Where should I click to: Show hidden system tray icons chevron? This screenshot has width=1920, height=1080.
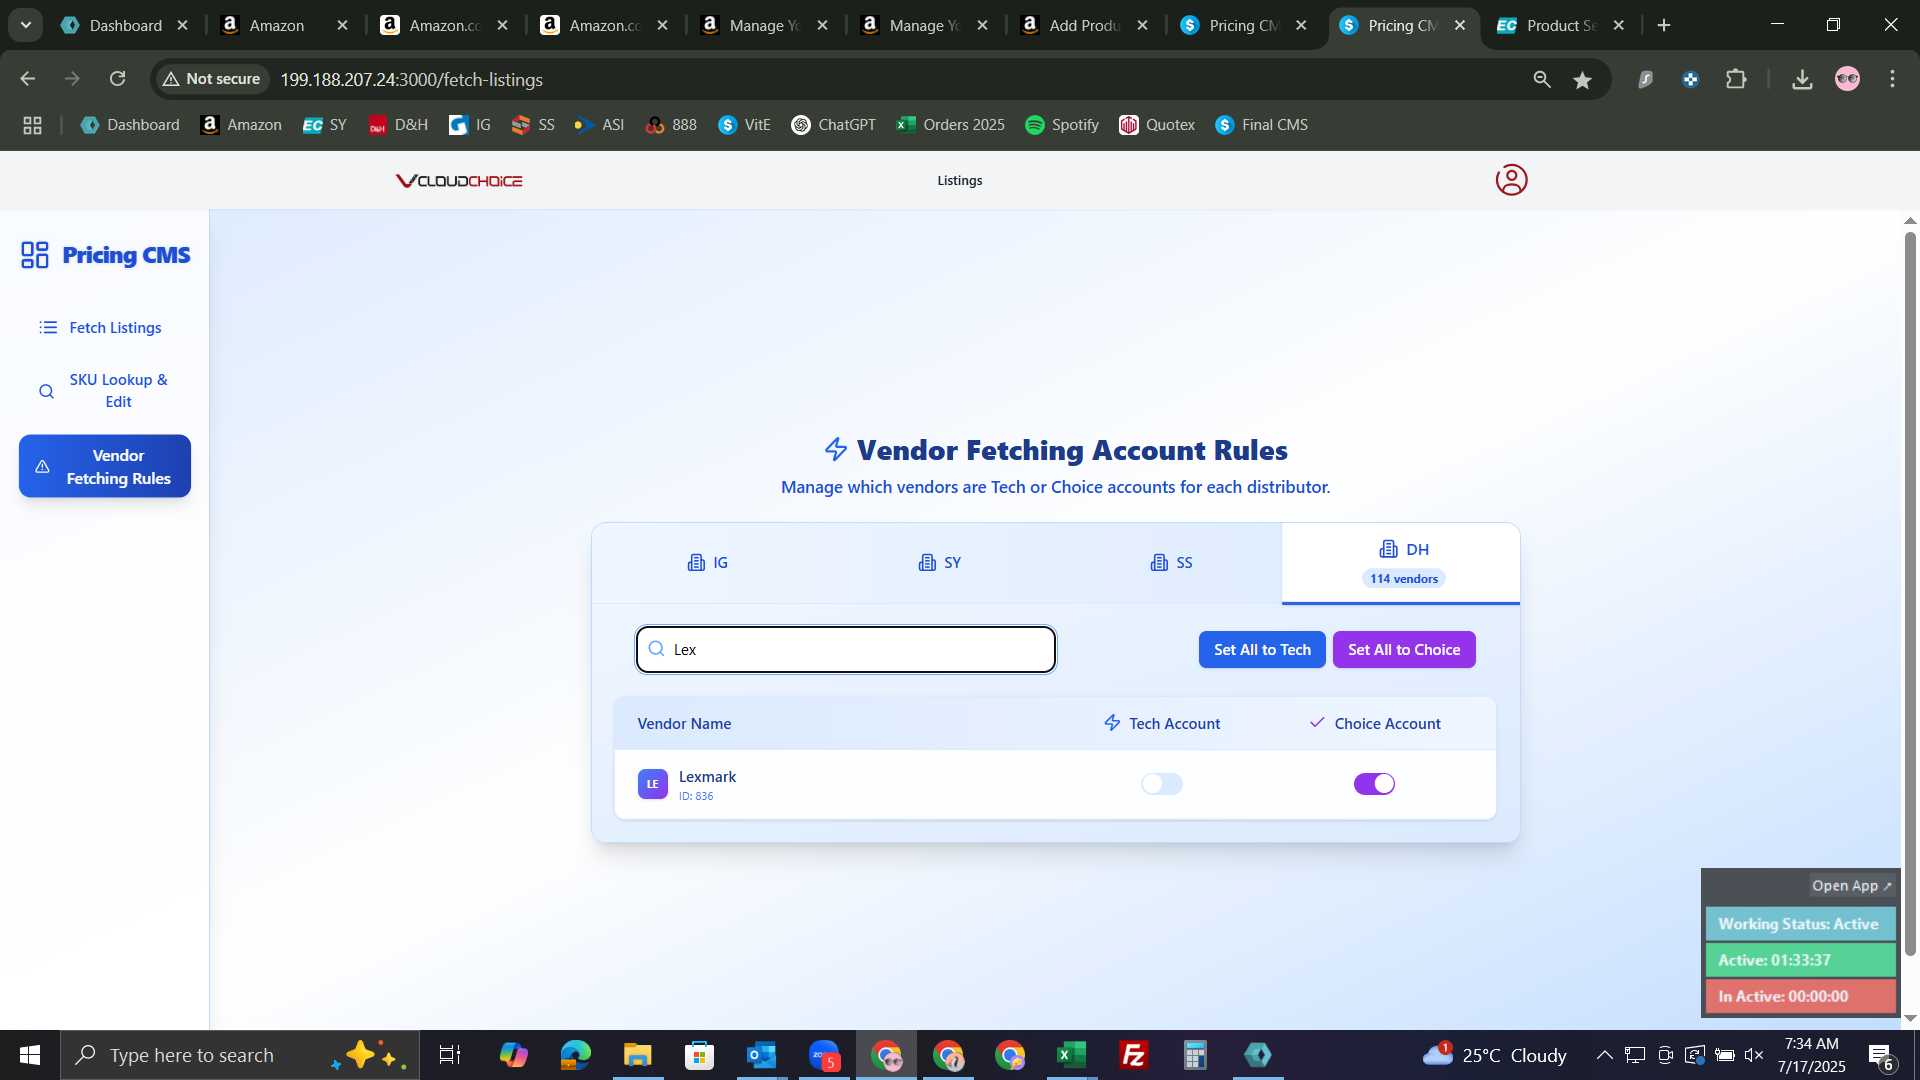pyautogui.click(x=1604, y=1055)
